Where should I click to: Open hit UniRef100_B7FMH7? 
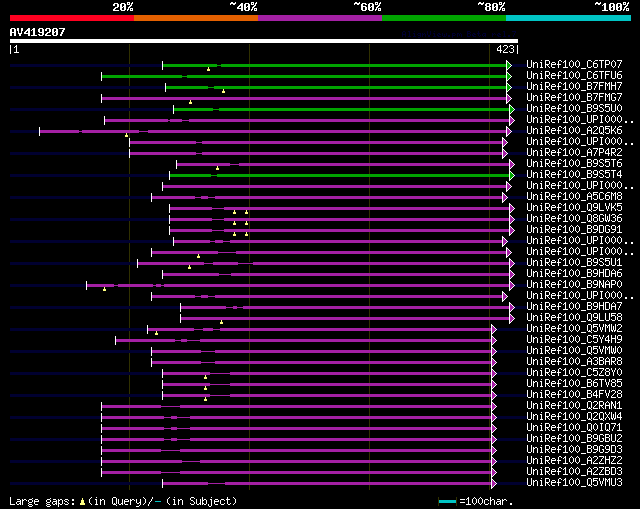point(574,87)
